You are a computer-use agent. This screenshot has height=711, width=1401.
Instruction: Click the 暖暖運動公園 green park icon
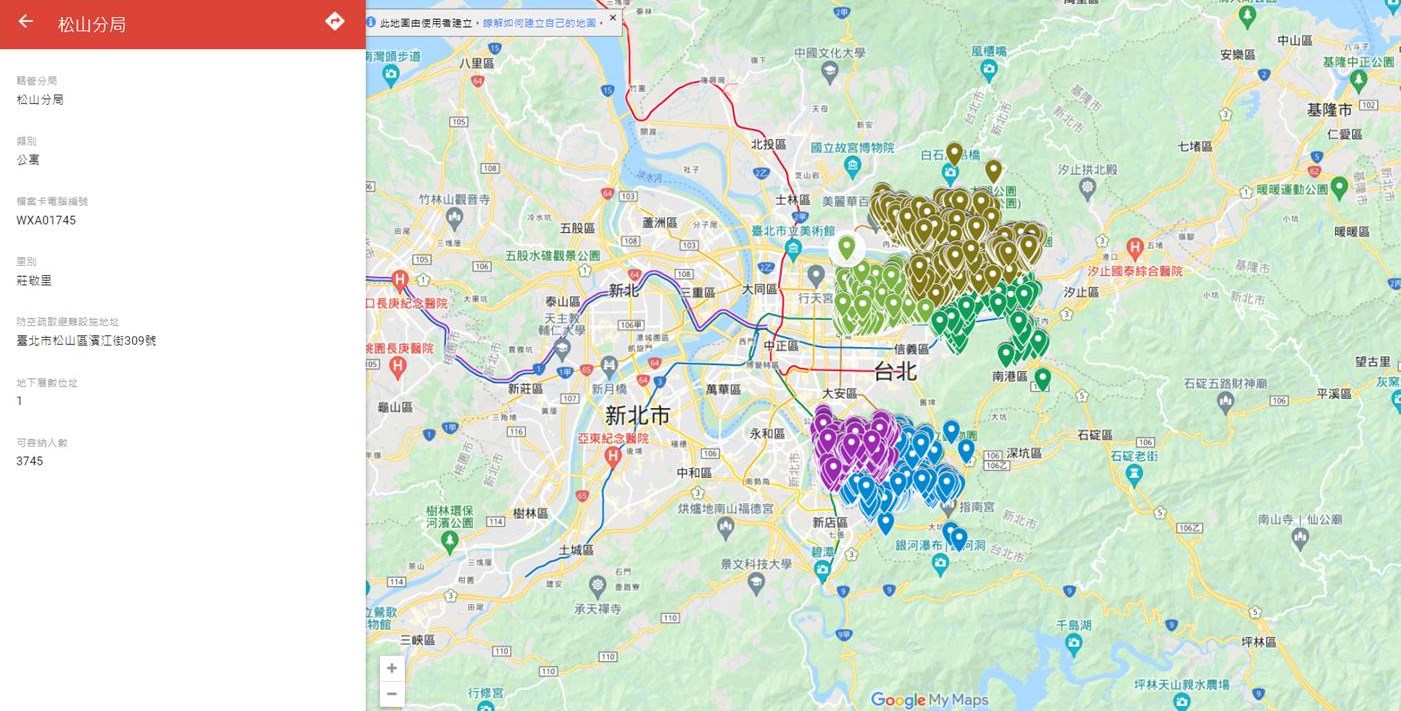[x=1339, y=187]
